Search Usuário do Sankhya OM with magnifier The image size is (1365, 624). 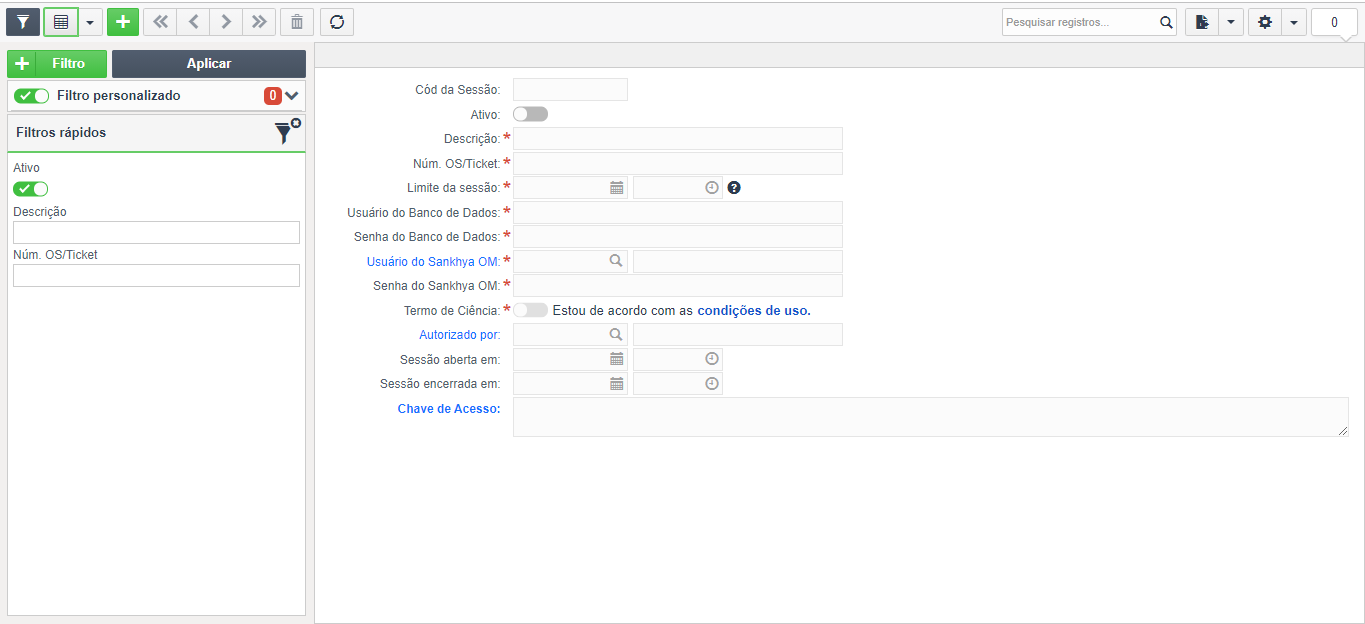tap(616, 261)
